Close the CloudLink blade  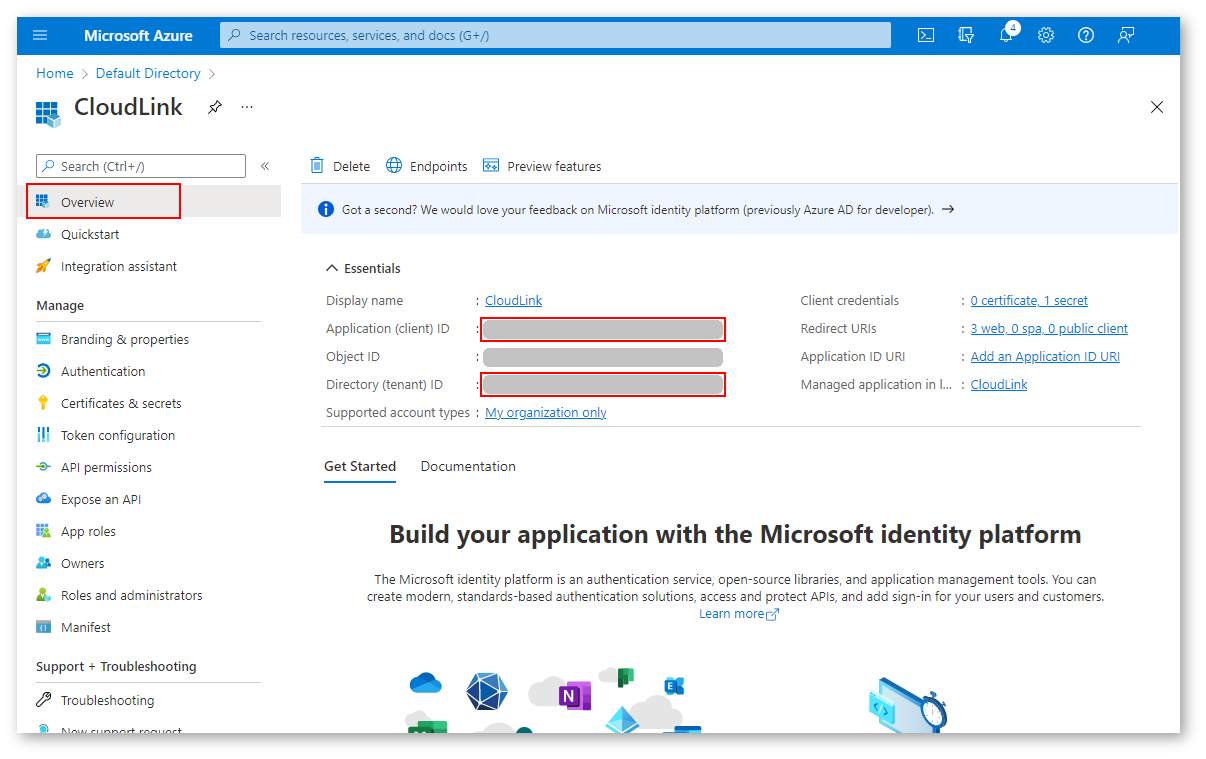[1157, 107]
